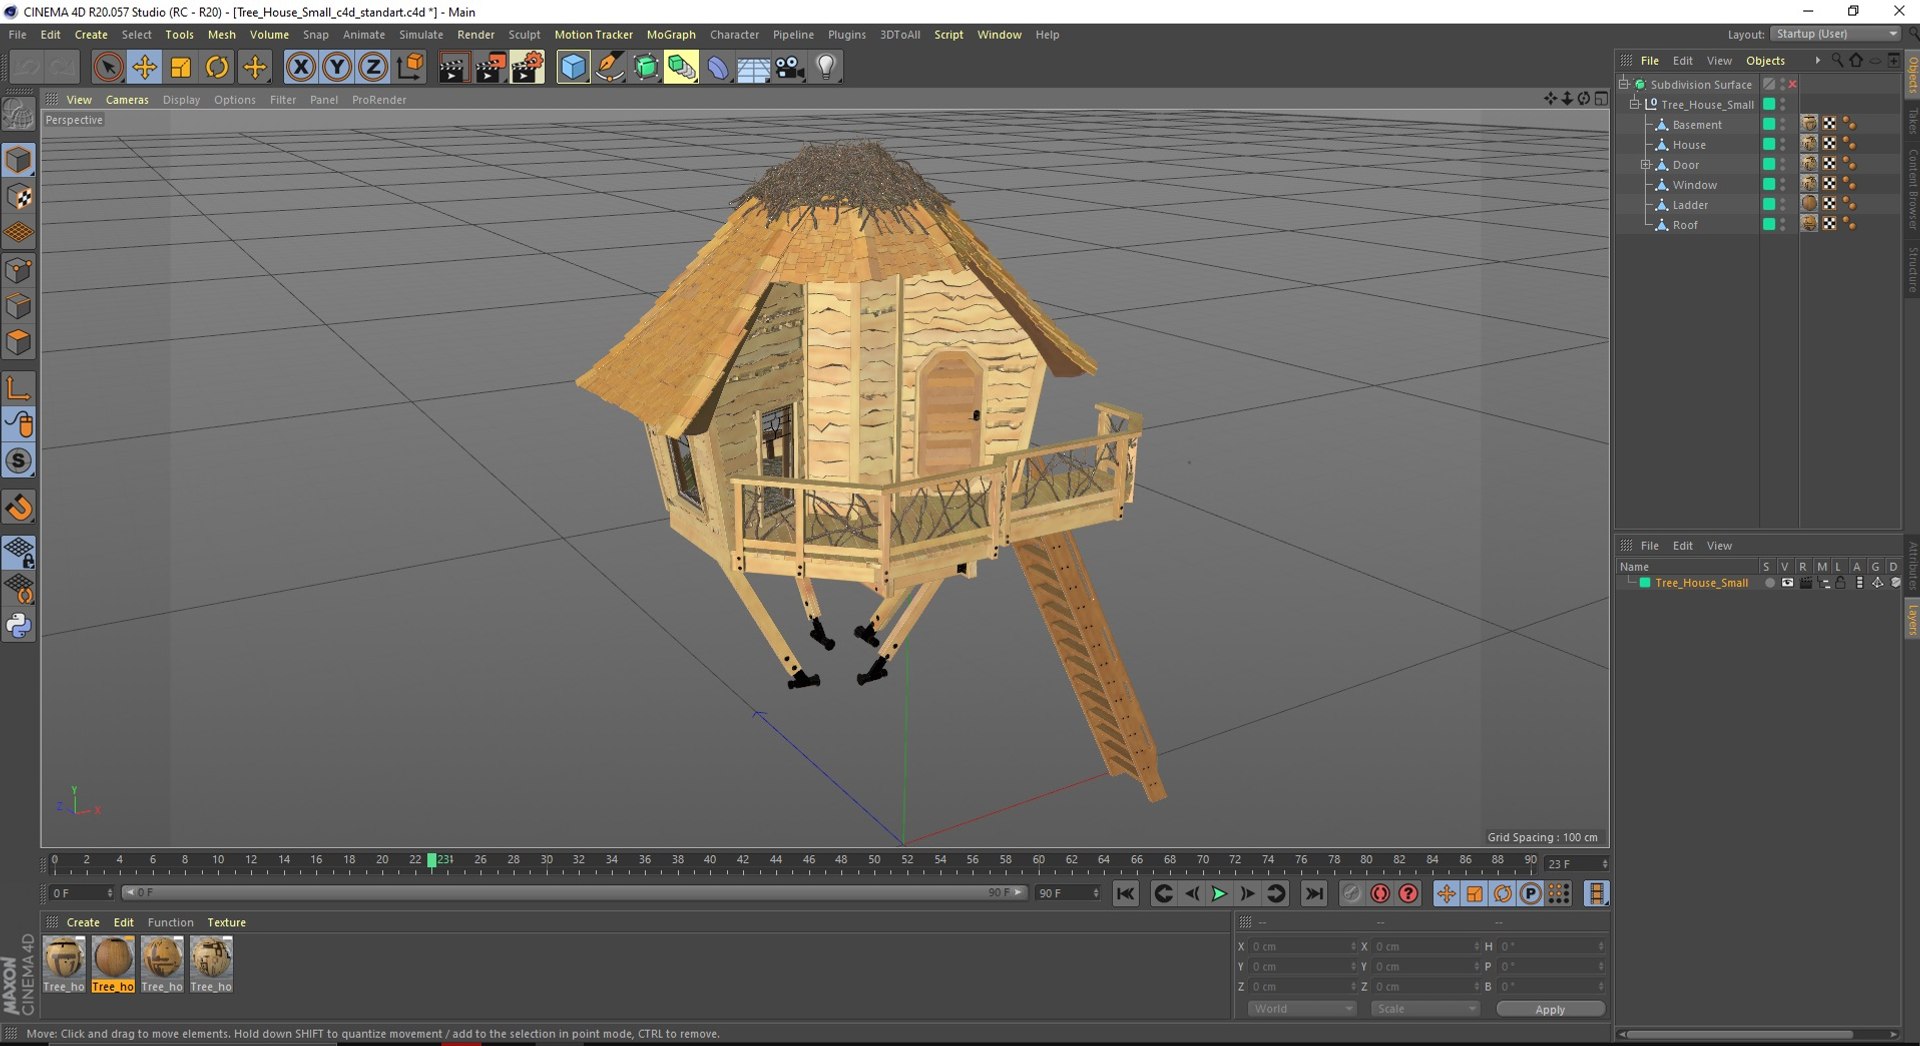Toggle Tree_House_Small layer view eye
This screenshot has width=1920, height=1046.
tap(1787, 583)
